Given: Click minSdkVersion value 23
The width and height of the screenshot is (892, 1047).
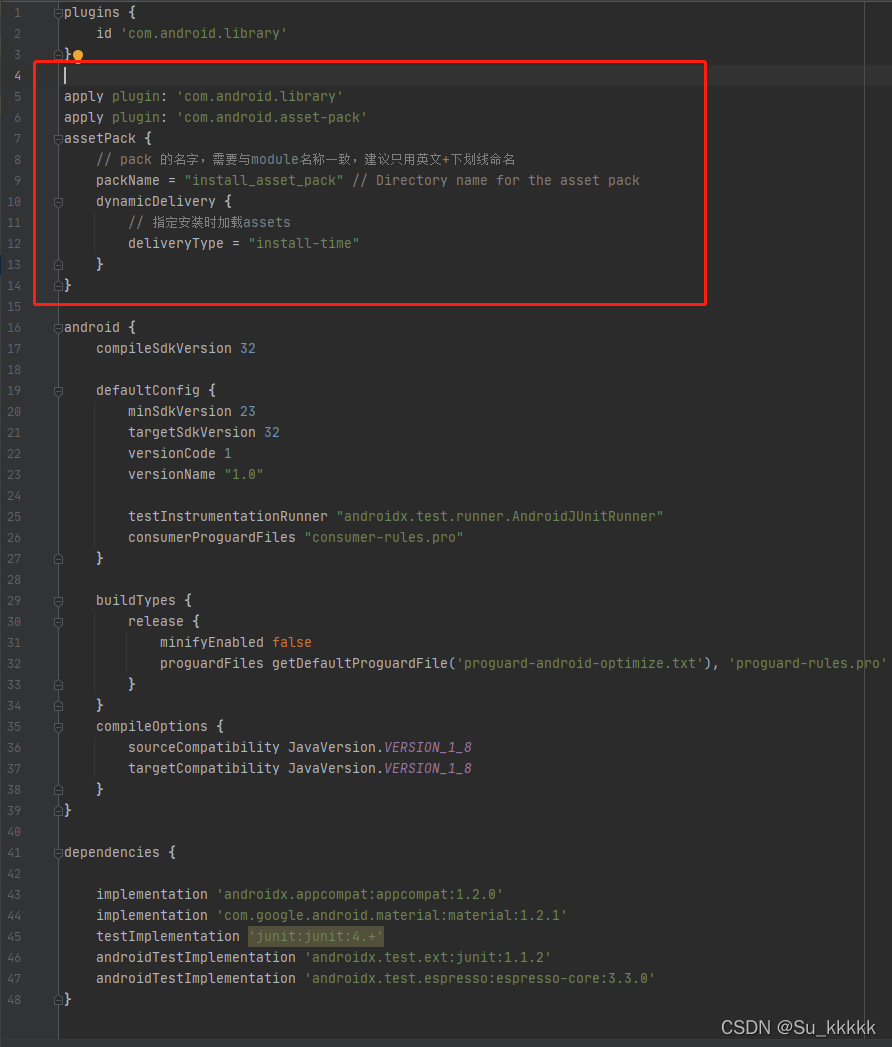Looking at the screenshot, I should click(x=248, y=411).
